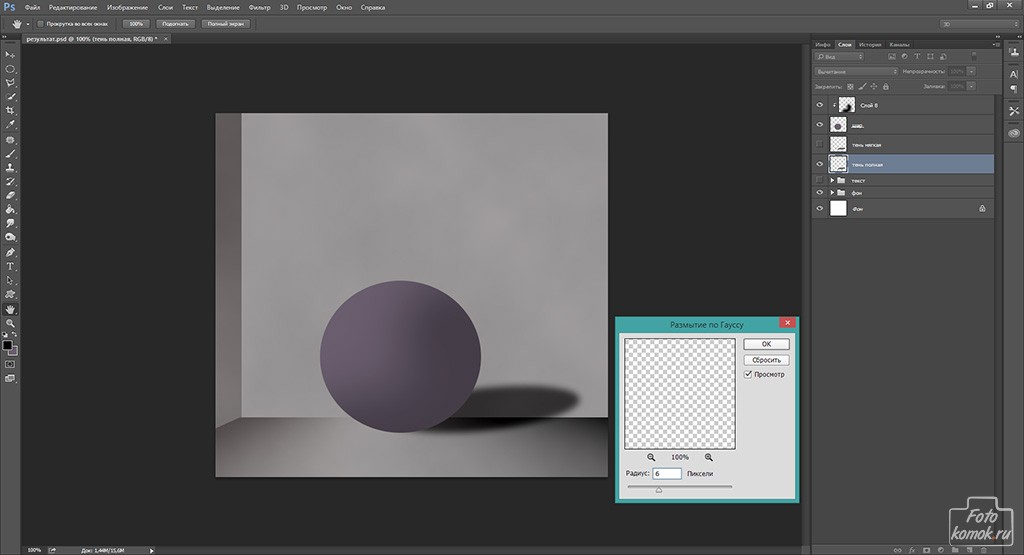This screenshot has width=1024, height=555.
Task: Click the blur radius slider handle
Action: tap(658, 490)
